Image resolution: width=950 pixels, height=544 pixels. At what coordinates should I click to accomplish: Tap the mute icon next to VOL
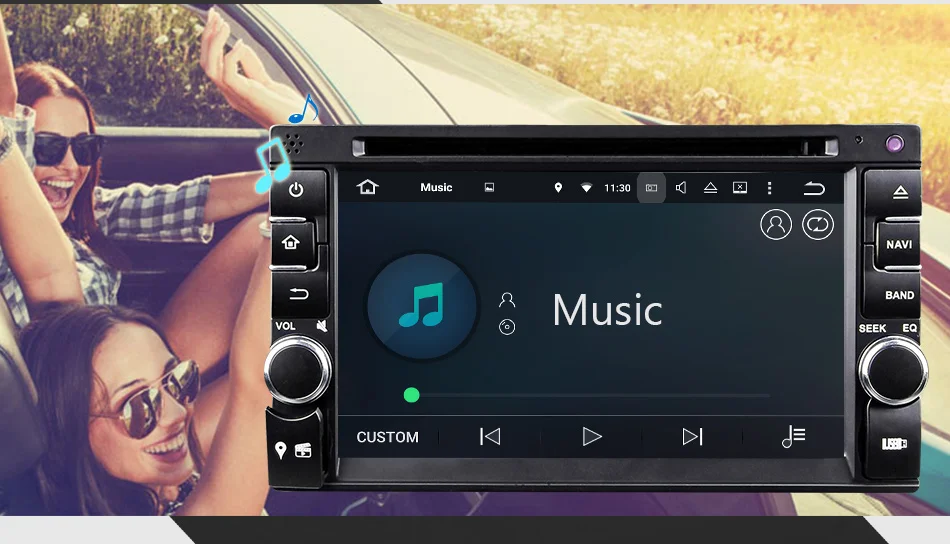(322, 326)
